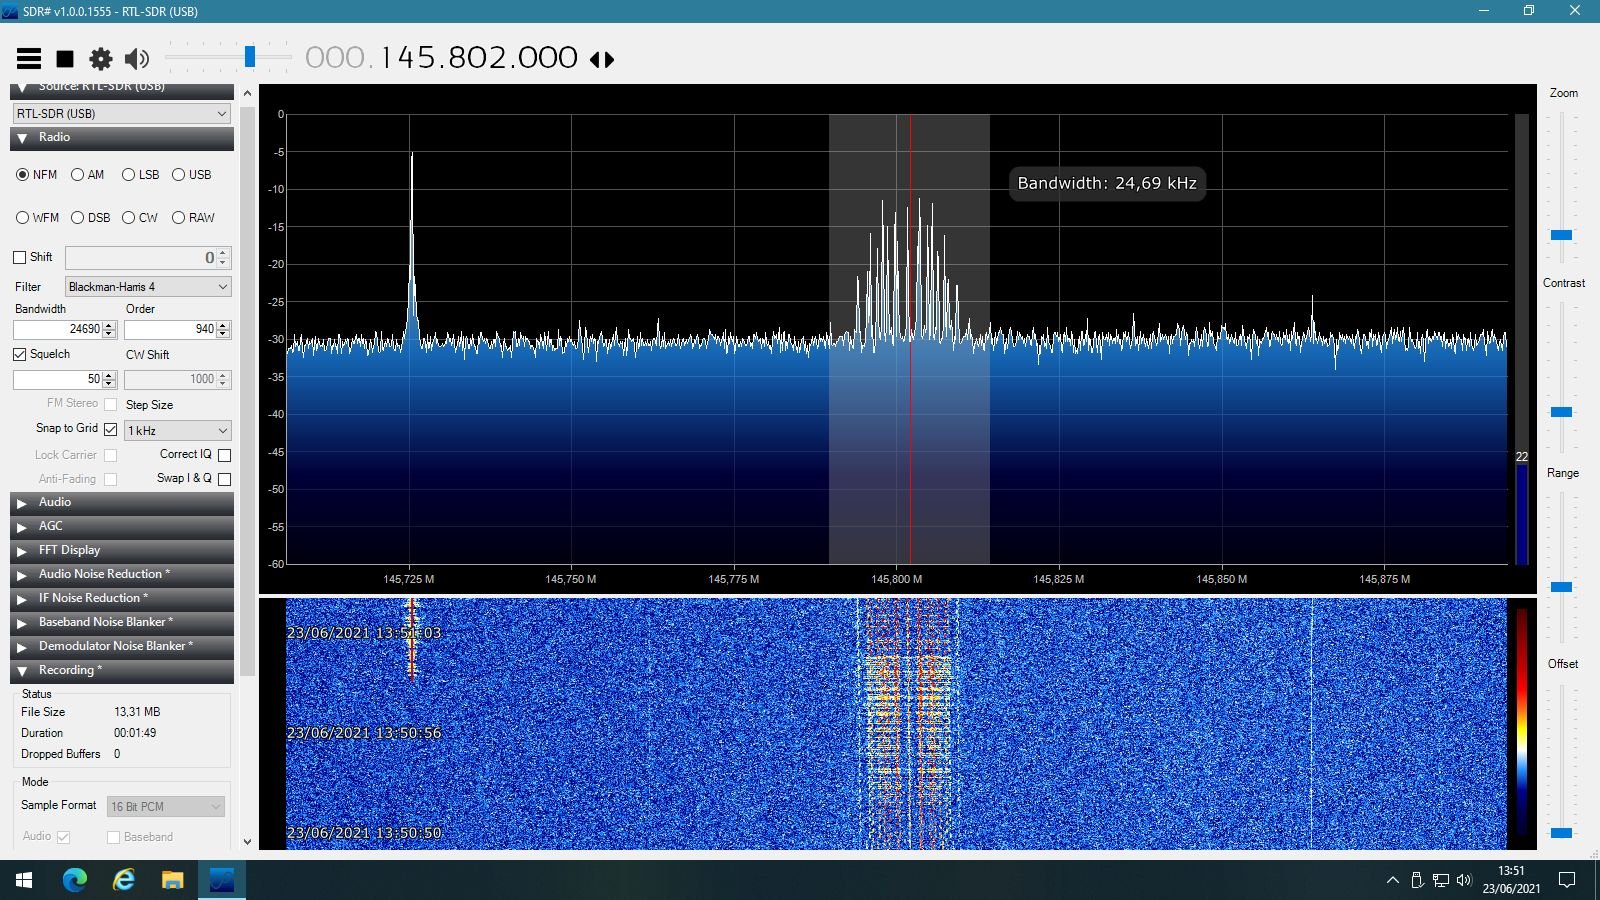Click the side panel scroll-up arrow
The height and width of the screenshot is (900, 1600).
(248, 93)
